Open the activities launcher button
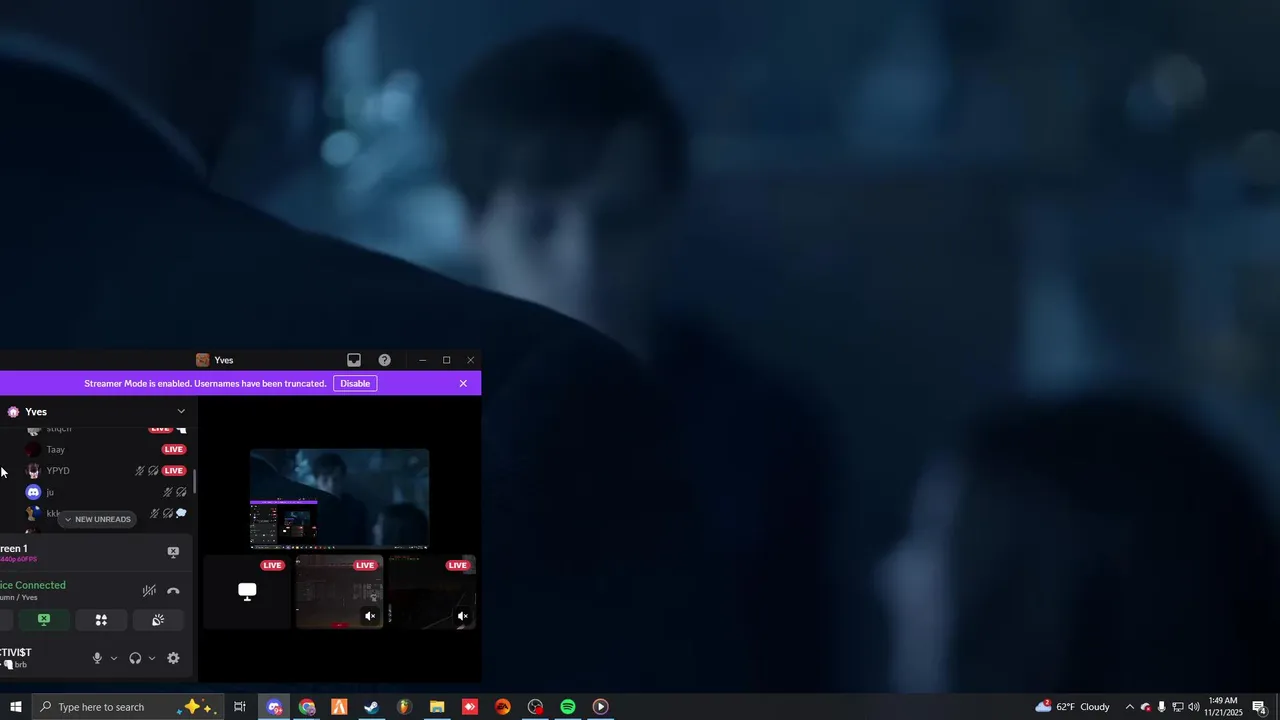The height and width of the screenshot is (720, 1280). pos(101,620)
